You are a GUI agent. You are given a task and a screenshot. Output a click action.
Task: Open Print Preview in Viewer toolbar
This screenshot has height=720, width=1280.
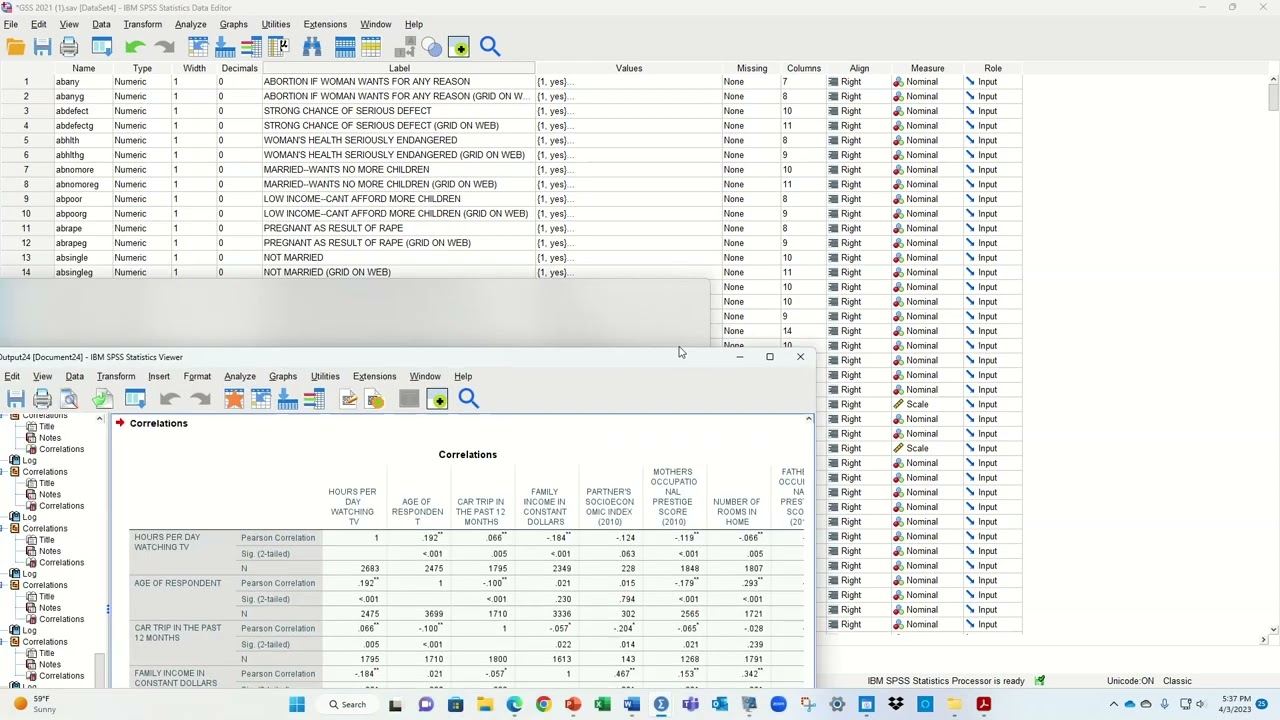point(69,400)
